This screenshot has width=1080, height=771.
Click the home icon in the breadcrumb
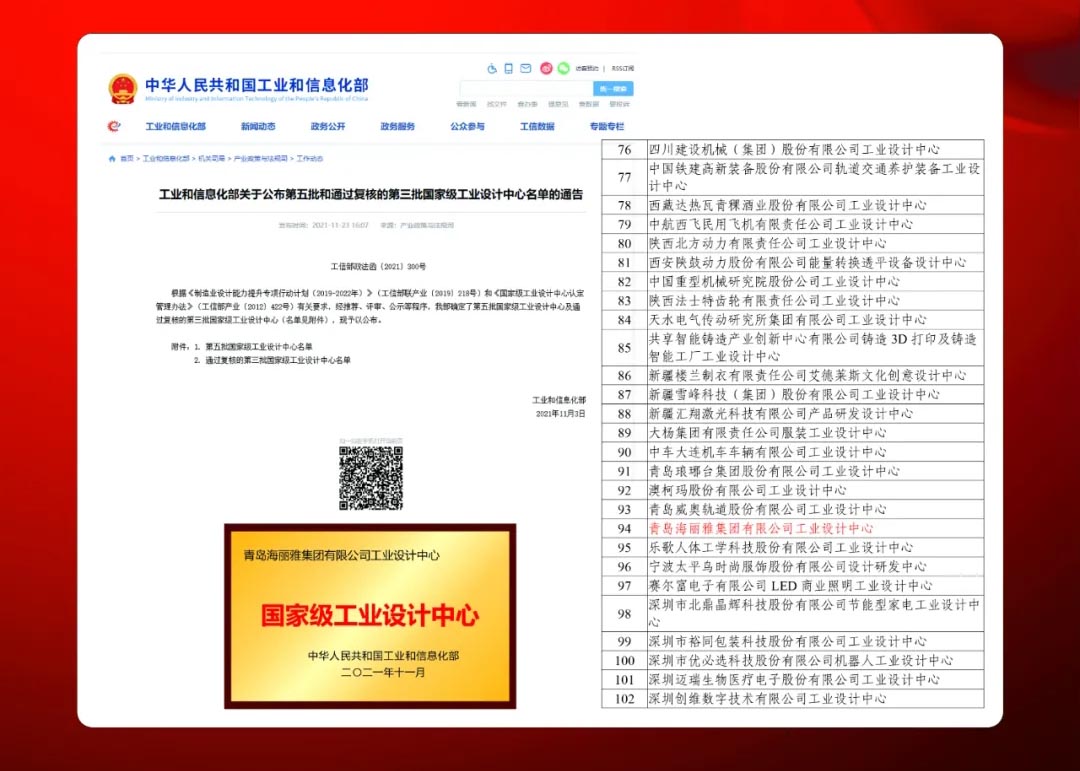(111, 158)
